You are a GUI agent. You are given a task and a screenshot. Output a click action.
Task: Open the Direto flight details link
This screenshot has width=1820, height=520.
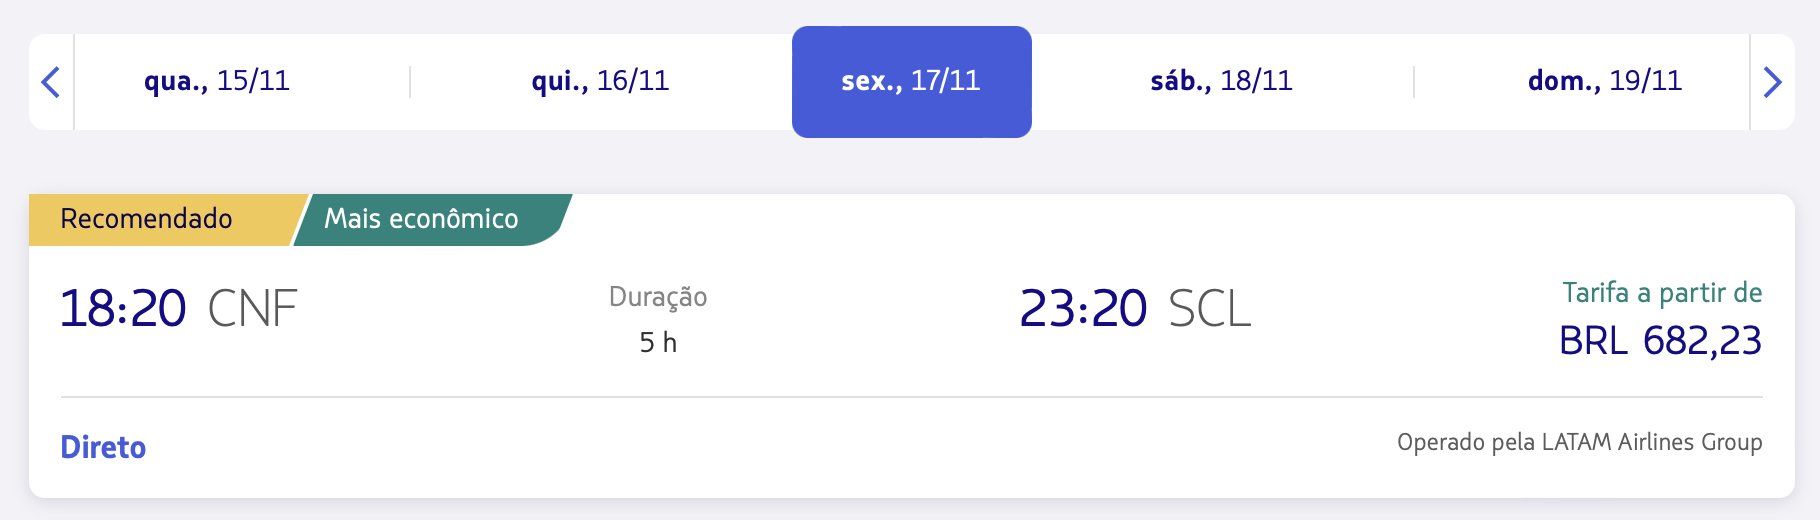click(103, 447)
